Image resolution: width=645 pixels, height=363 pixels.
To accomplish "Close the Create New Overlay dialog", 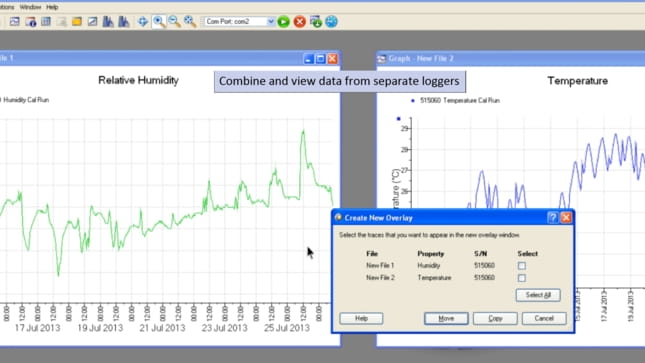I will point(566,218).
